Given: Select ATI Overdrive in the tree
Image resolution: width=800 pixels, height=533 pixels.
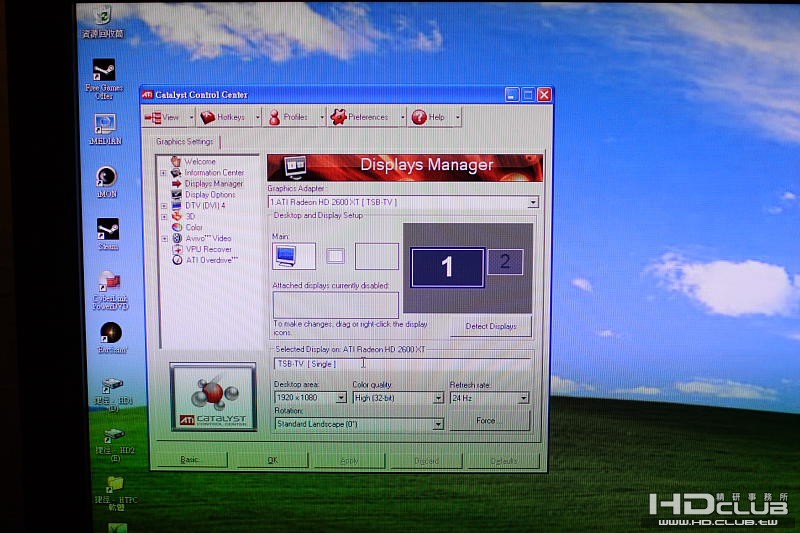Looking at the screenshot, I should (x=212, y=260).
